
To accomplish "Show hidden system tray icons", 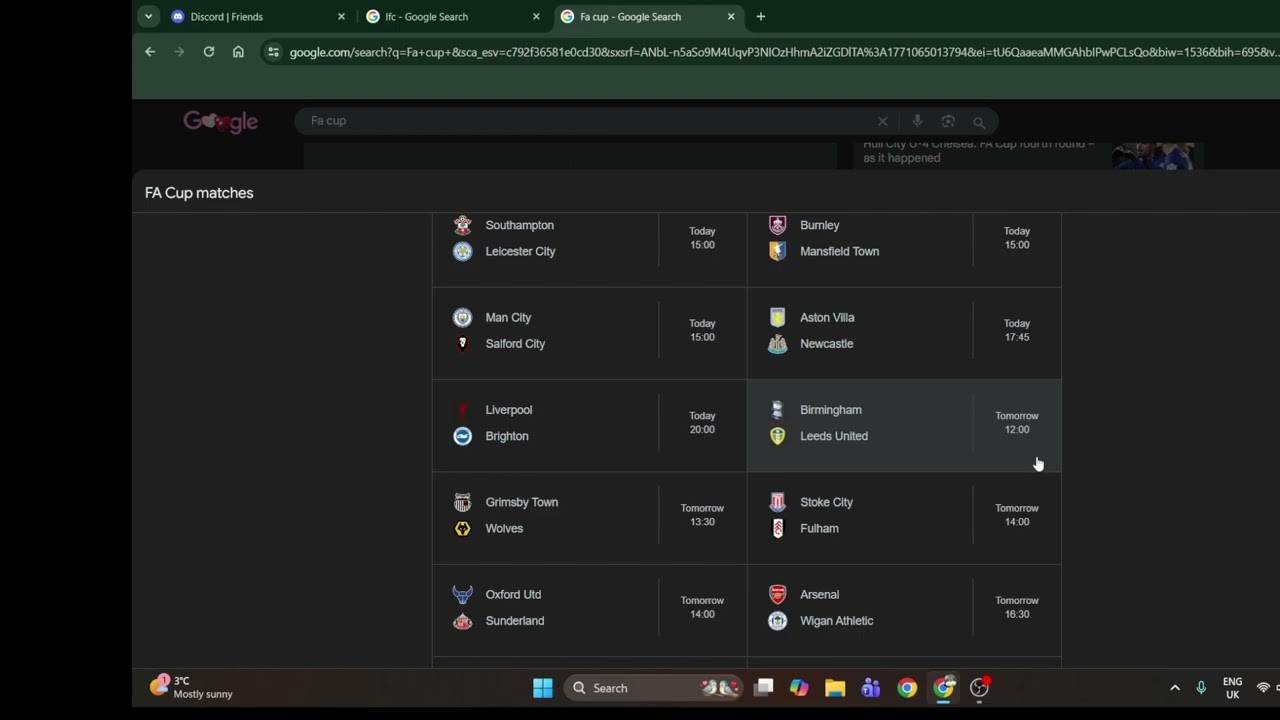I will click(1175, 688).
